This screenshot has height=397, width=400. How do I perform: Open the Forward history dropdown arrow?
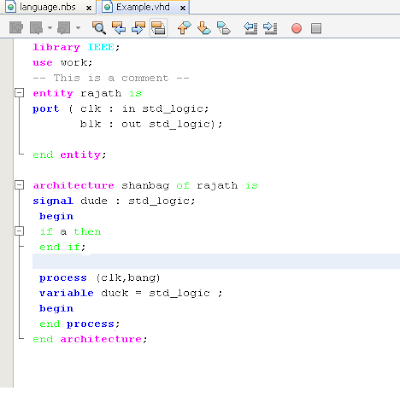coord(78,28)
